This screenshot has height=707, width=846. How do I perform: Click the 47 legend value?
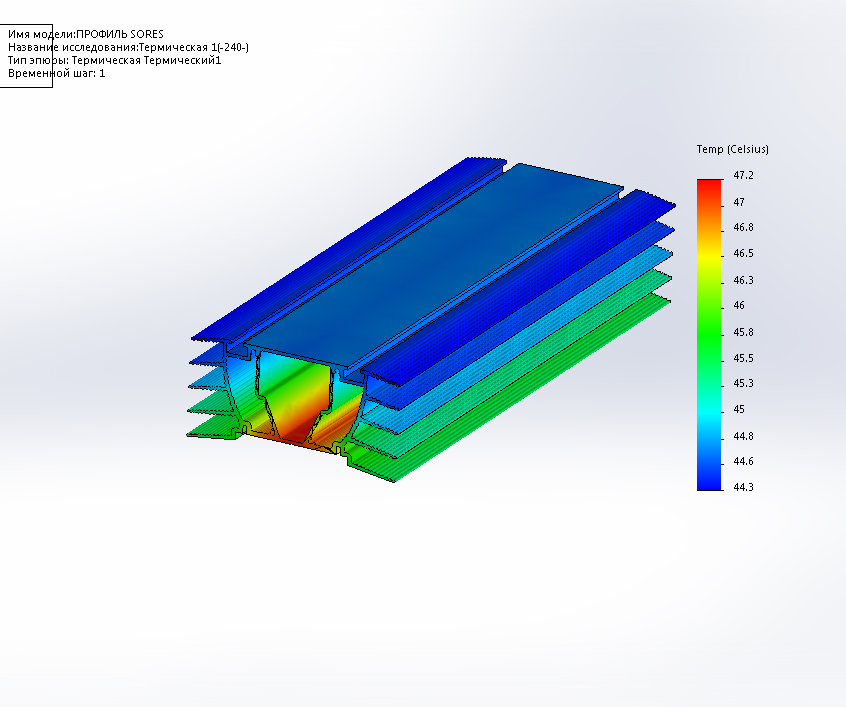click(x=739, y=202)
